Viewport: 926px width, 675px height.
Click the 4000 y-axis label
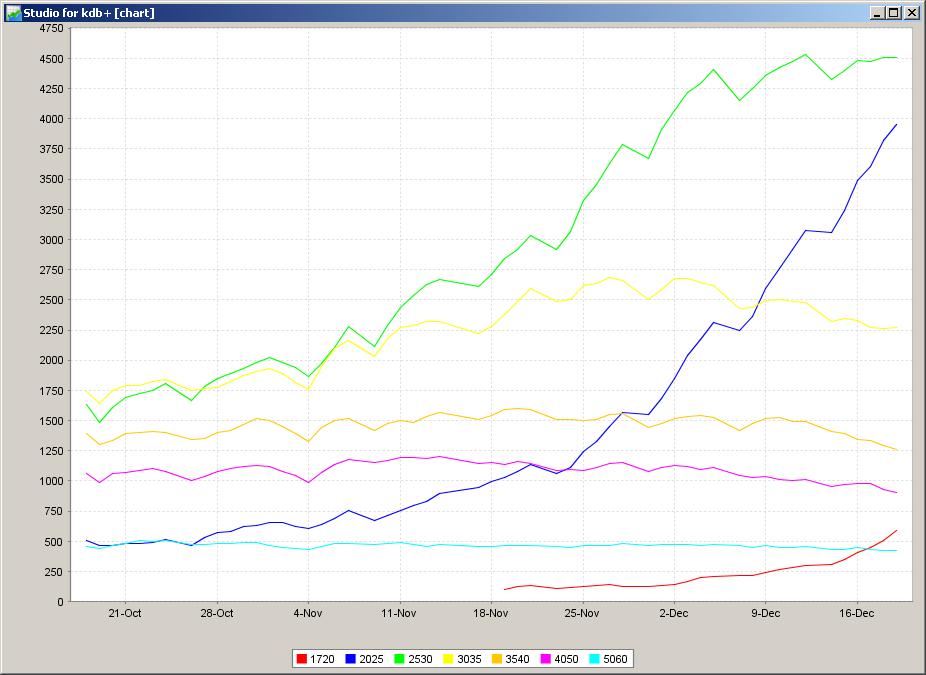click(51, 119)
